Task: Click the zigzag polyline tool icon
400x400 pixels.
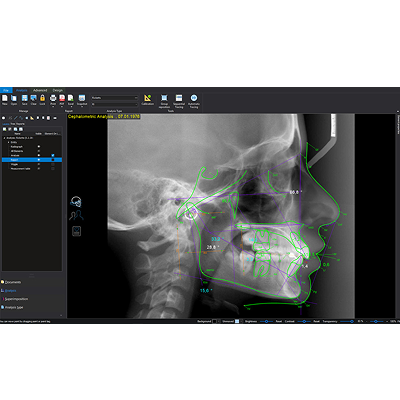Action: click(21, 118)
